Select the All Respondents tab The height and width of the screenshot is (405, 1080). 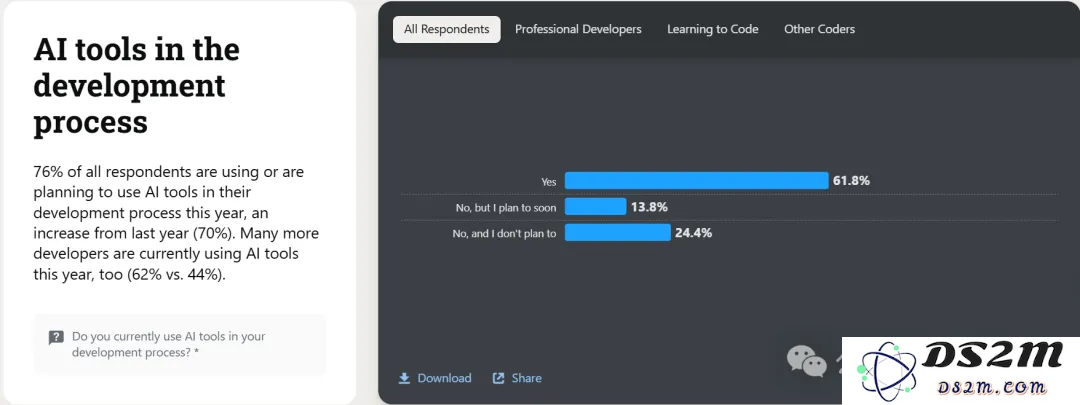pos(446,29)
